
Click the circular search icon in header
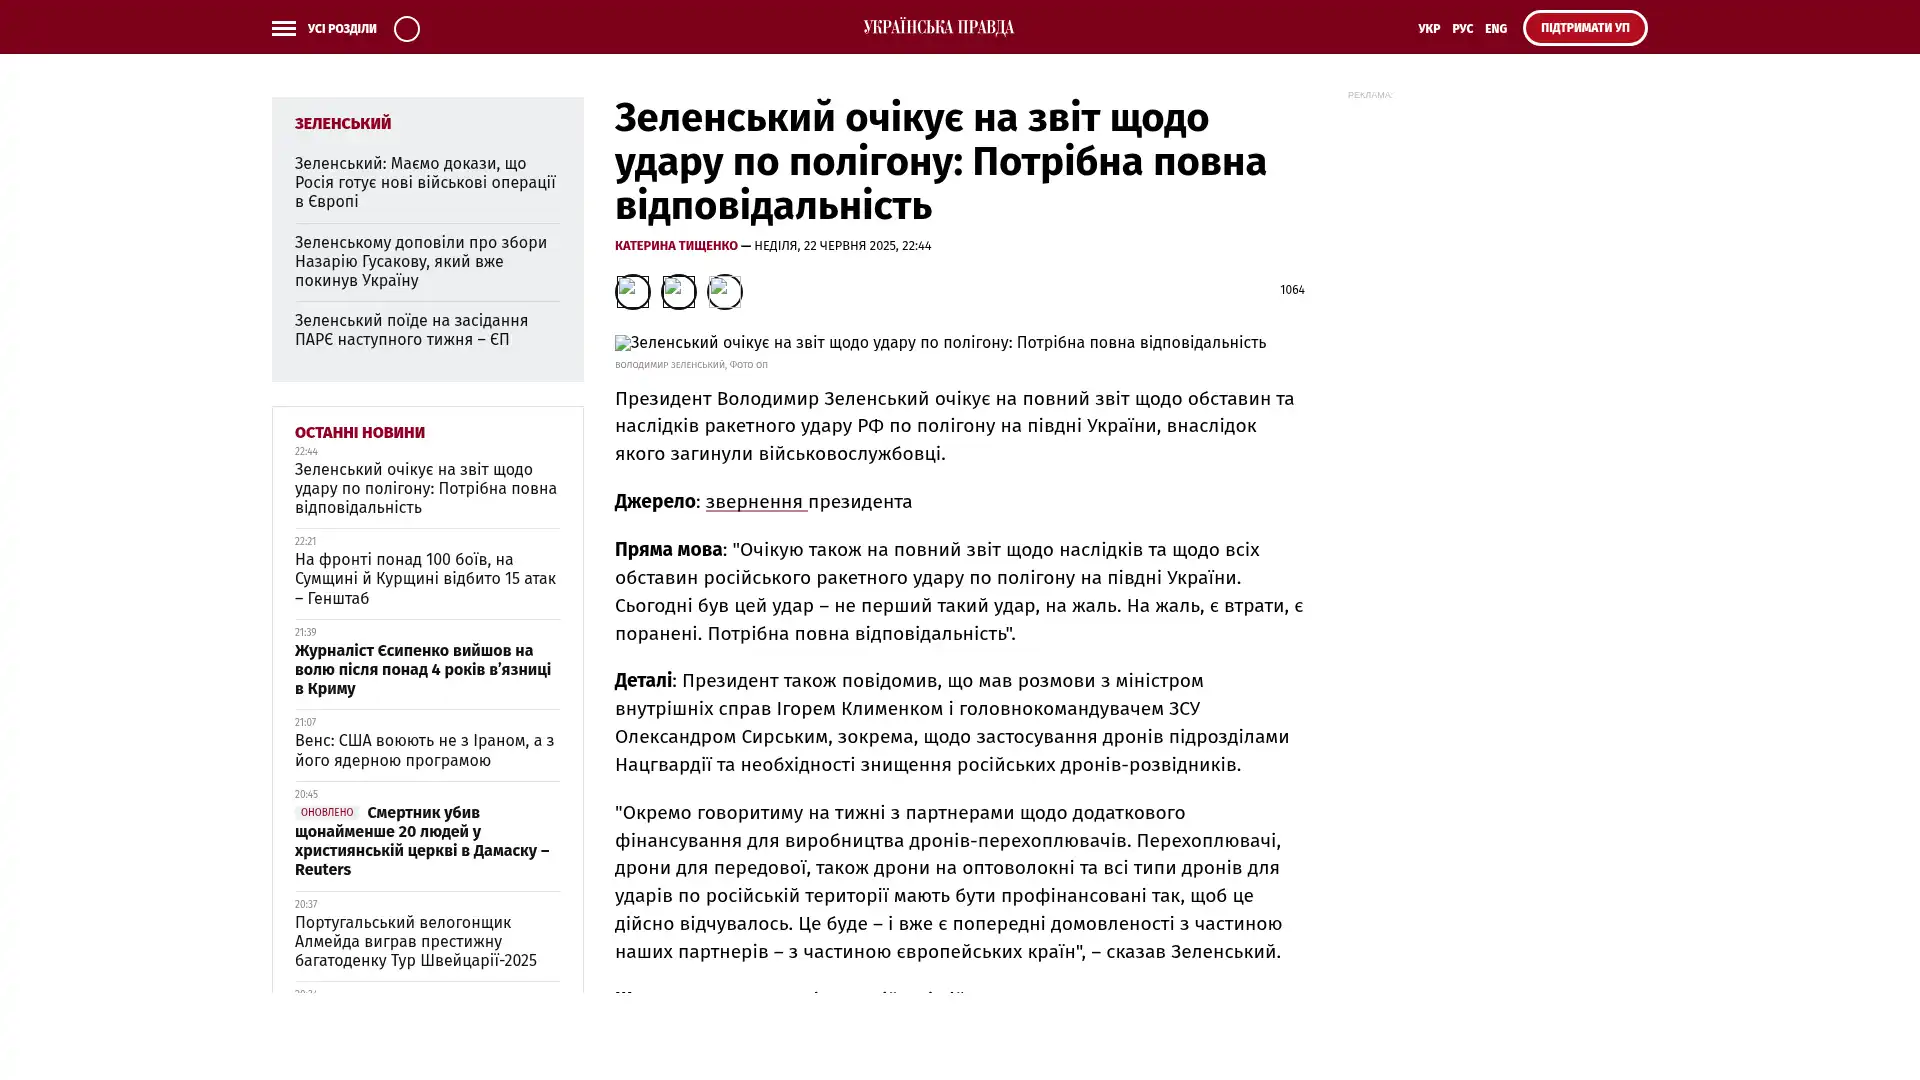(x=406, y=29)
